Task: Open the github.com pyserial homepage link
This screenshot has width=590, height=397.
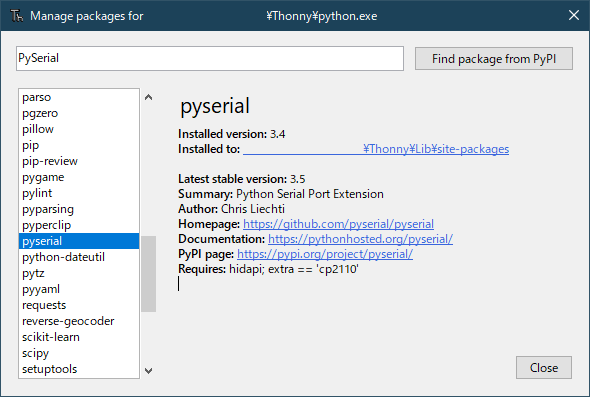Action: point(338,224)
